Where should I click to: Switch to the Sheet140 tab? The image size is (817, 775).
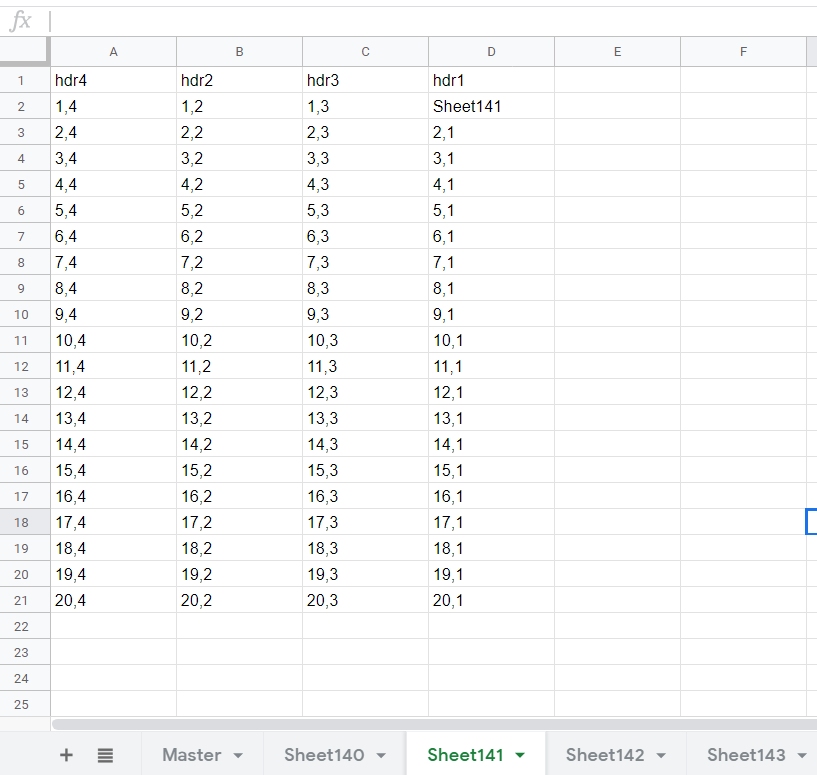(323, 755)
